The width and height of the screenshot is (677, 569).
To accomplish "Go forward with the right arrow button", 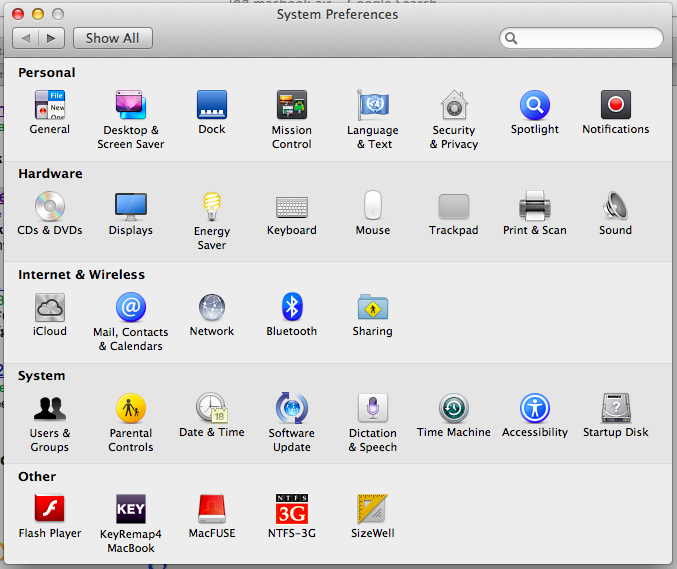I will point(52,38).
